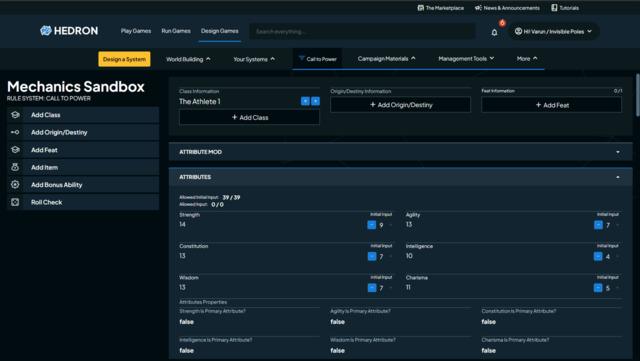640x361 pixels.
Task: Click the Add Origin/Destiny sidebar icon
Action: coord(15,132)
